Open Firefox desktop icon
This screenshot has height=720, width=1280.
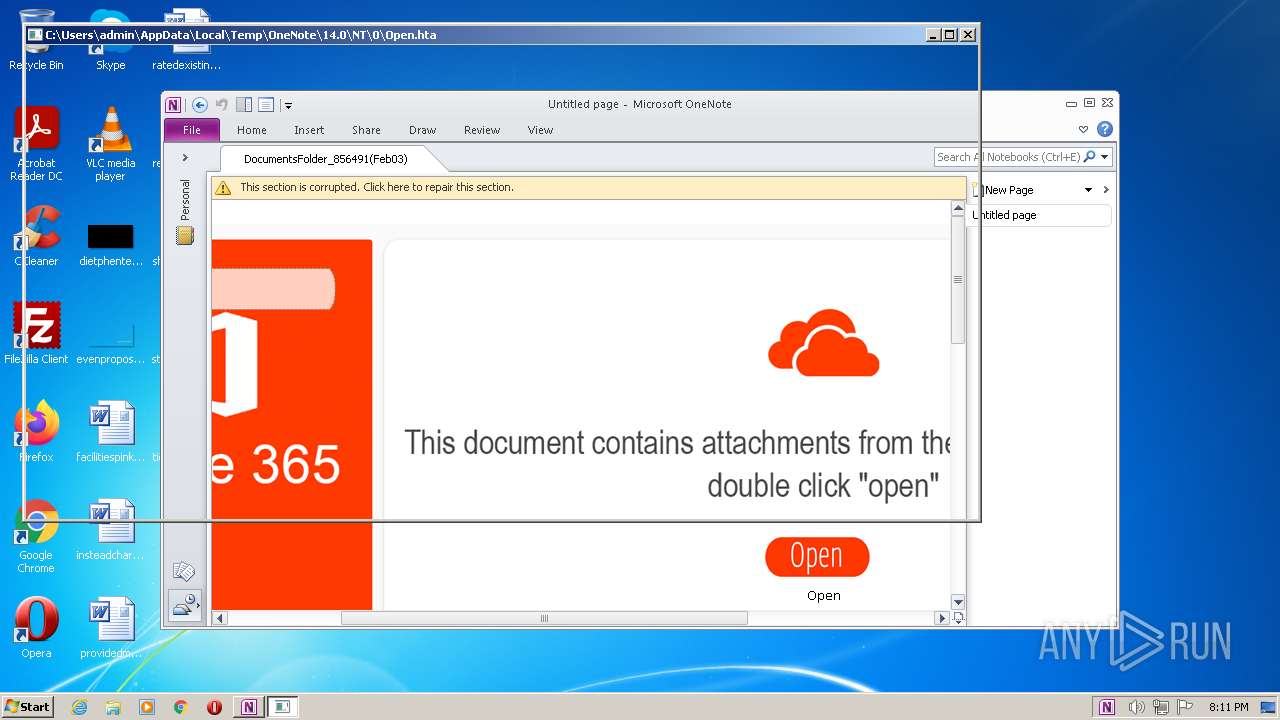[x=36, y=431]
